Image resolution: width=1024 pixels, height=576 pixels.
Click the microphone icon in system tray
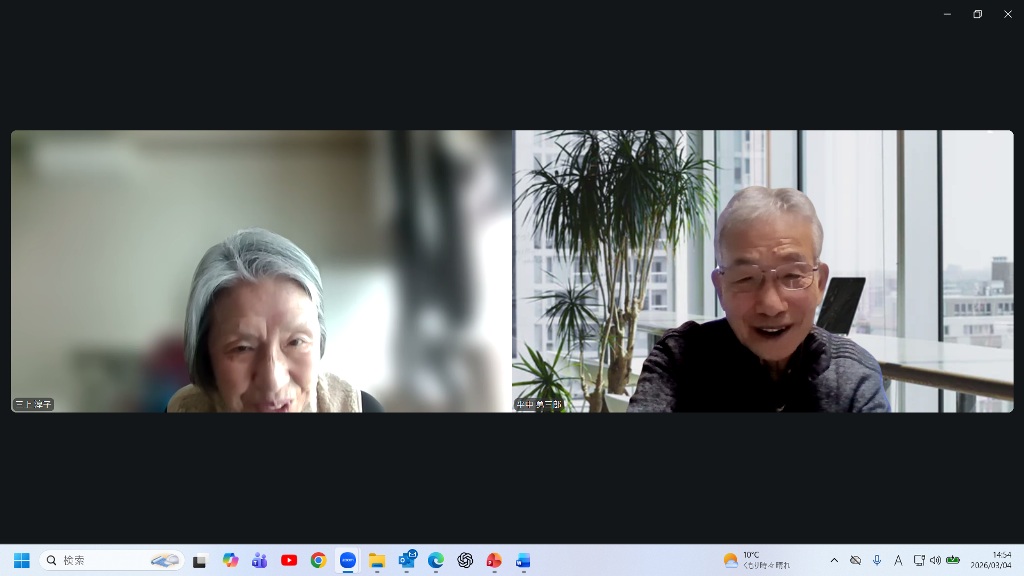pos(877,560)
